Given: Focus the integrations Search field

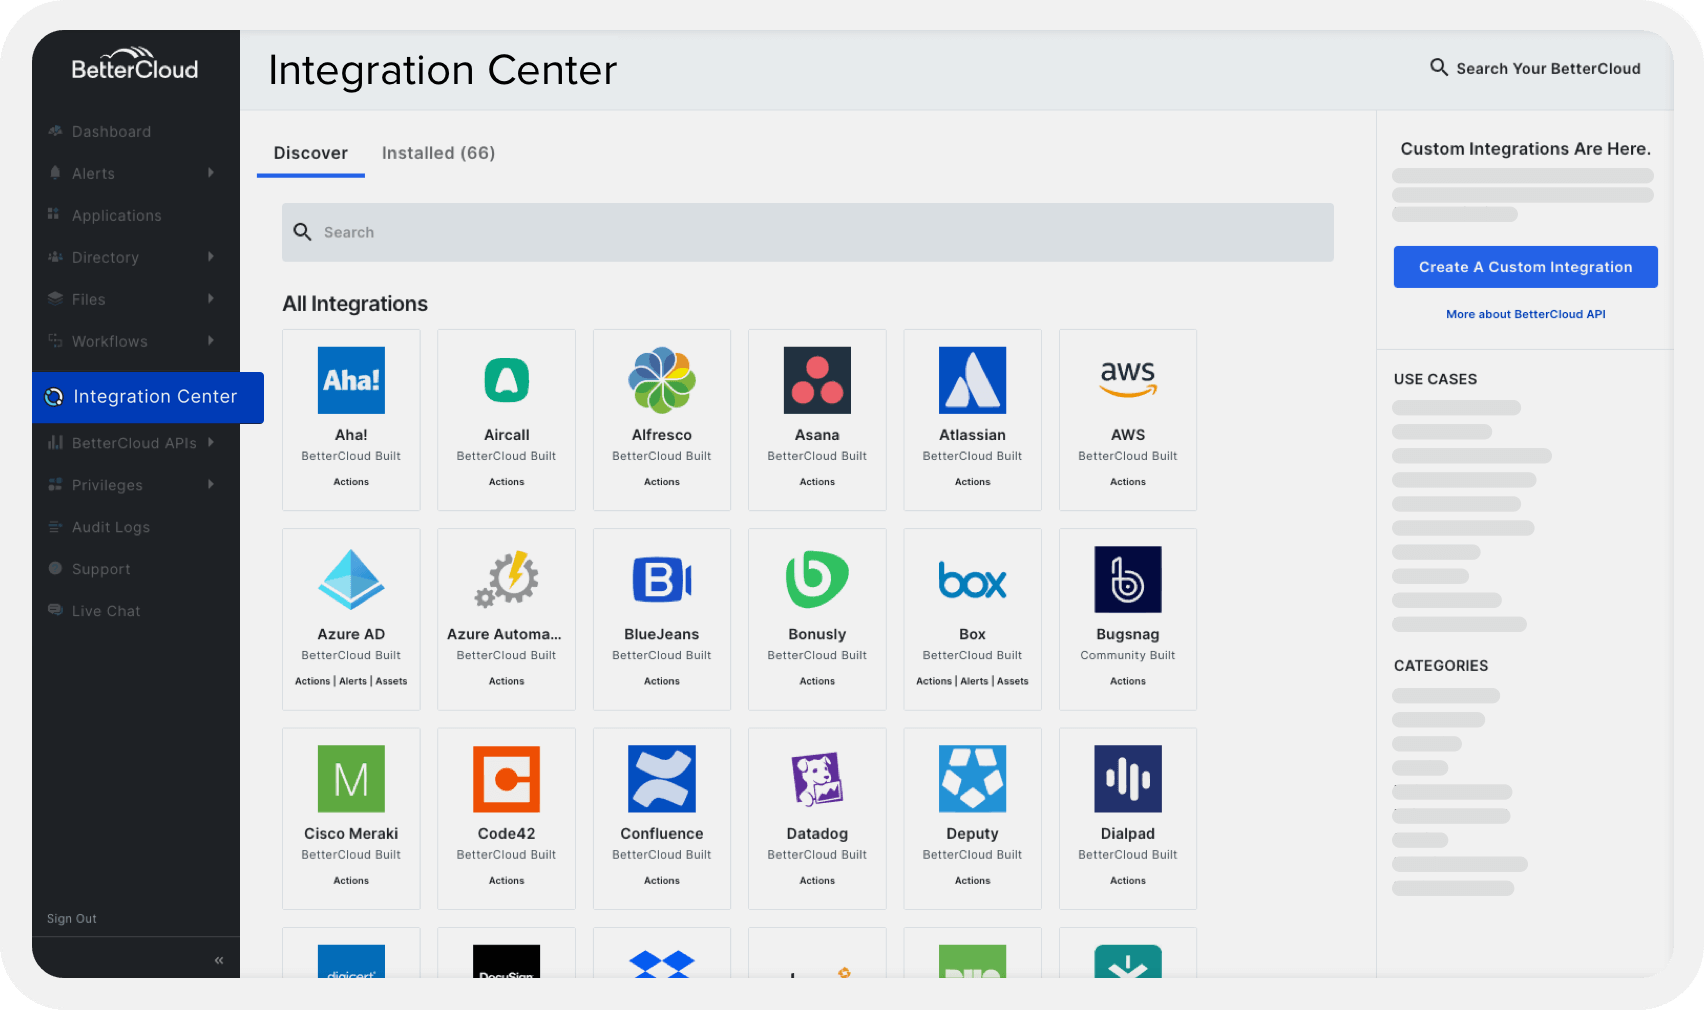Looking at the screenshot, I should click(x=808, y=232).
